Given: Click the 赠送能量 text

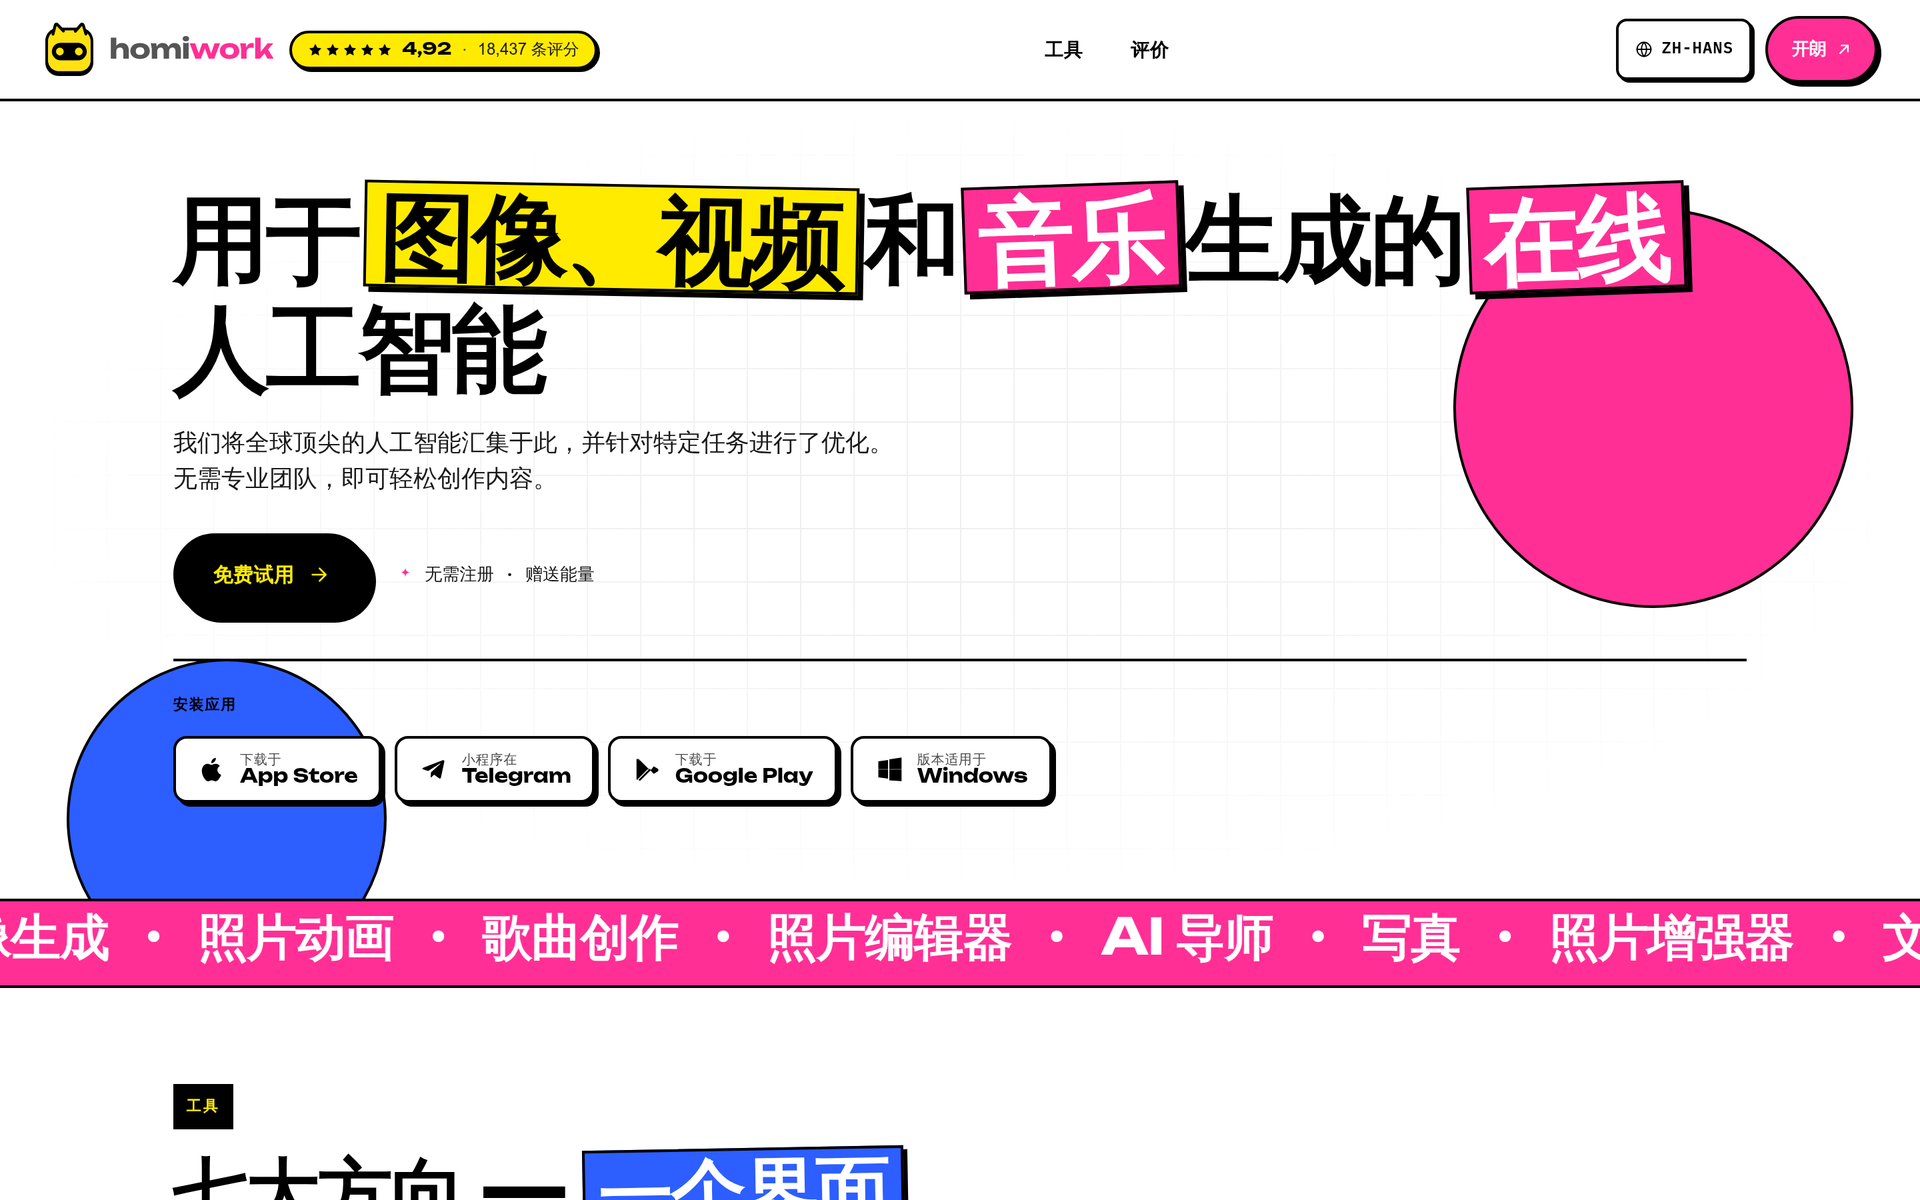Looking at the screenshot, I should [559, 574].
